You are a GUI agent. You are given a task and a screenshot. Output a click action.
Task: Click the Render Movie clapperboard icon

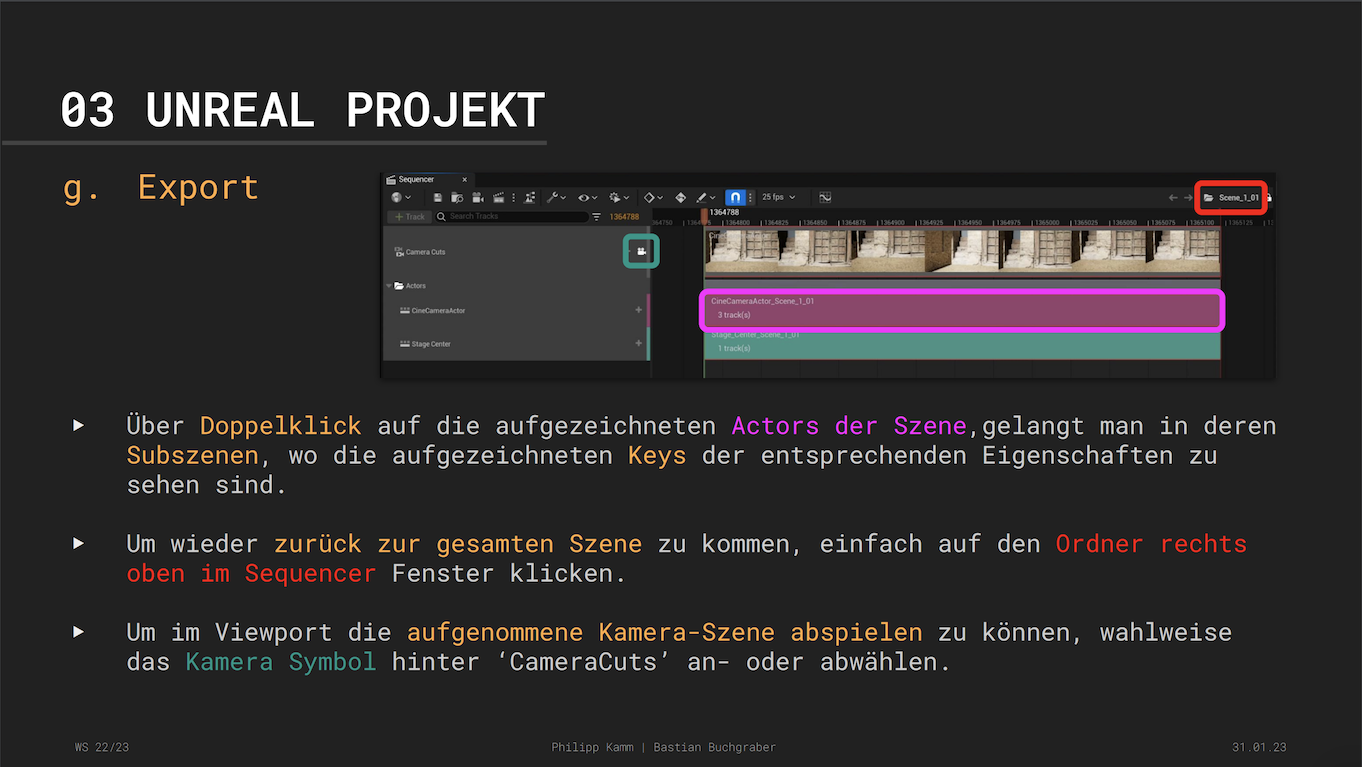pyautogui.click(x=498, y=198)
